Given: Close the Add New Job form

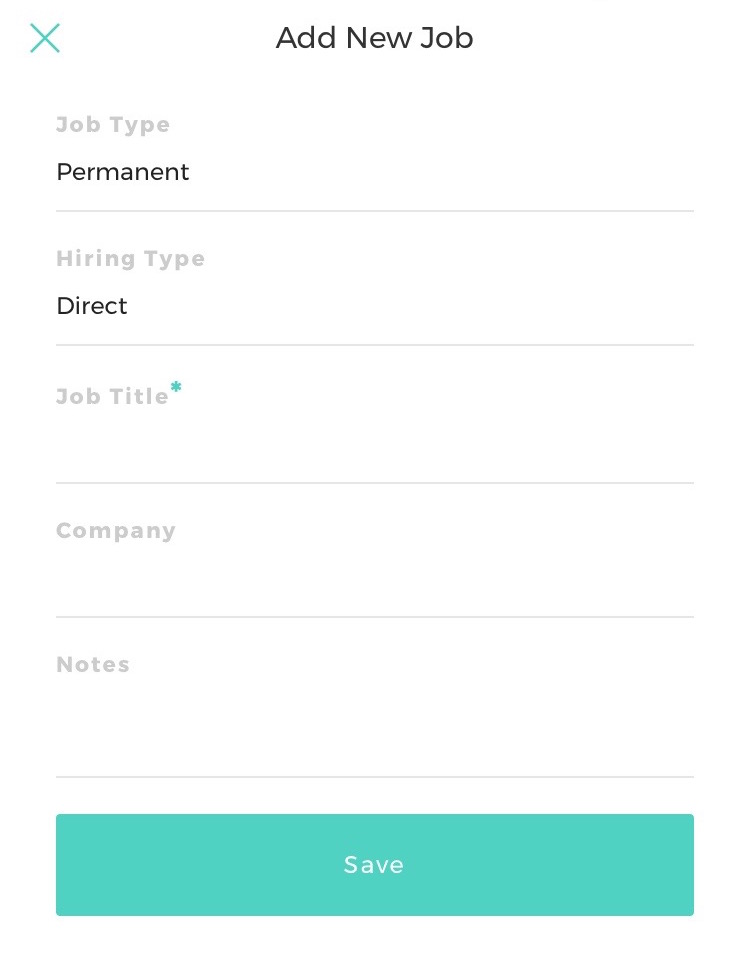Looking at the screenshot, I should click(x=45, y=38).
